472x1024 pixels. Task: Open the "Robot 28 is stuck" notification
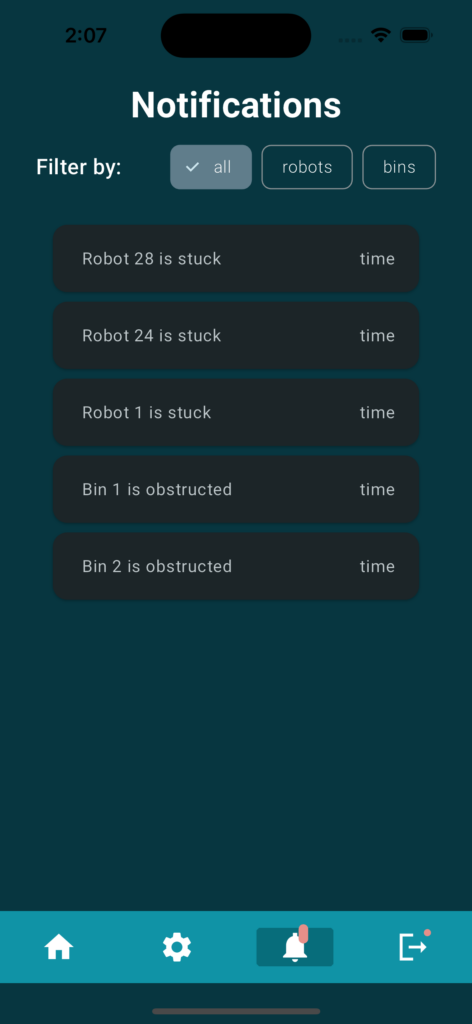coord(236,259)
